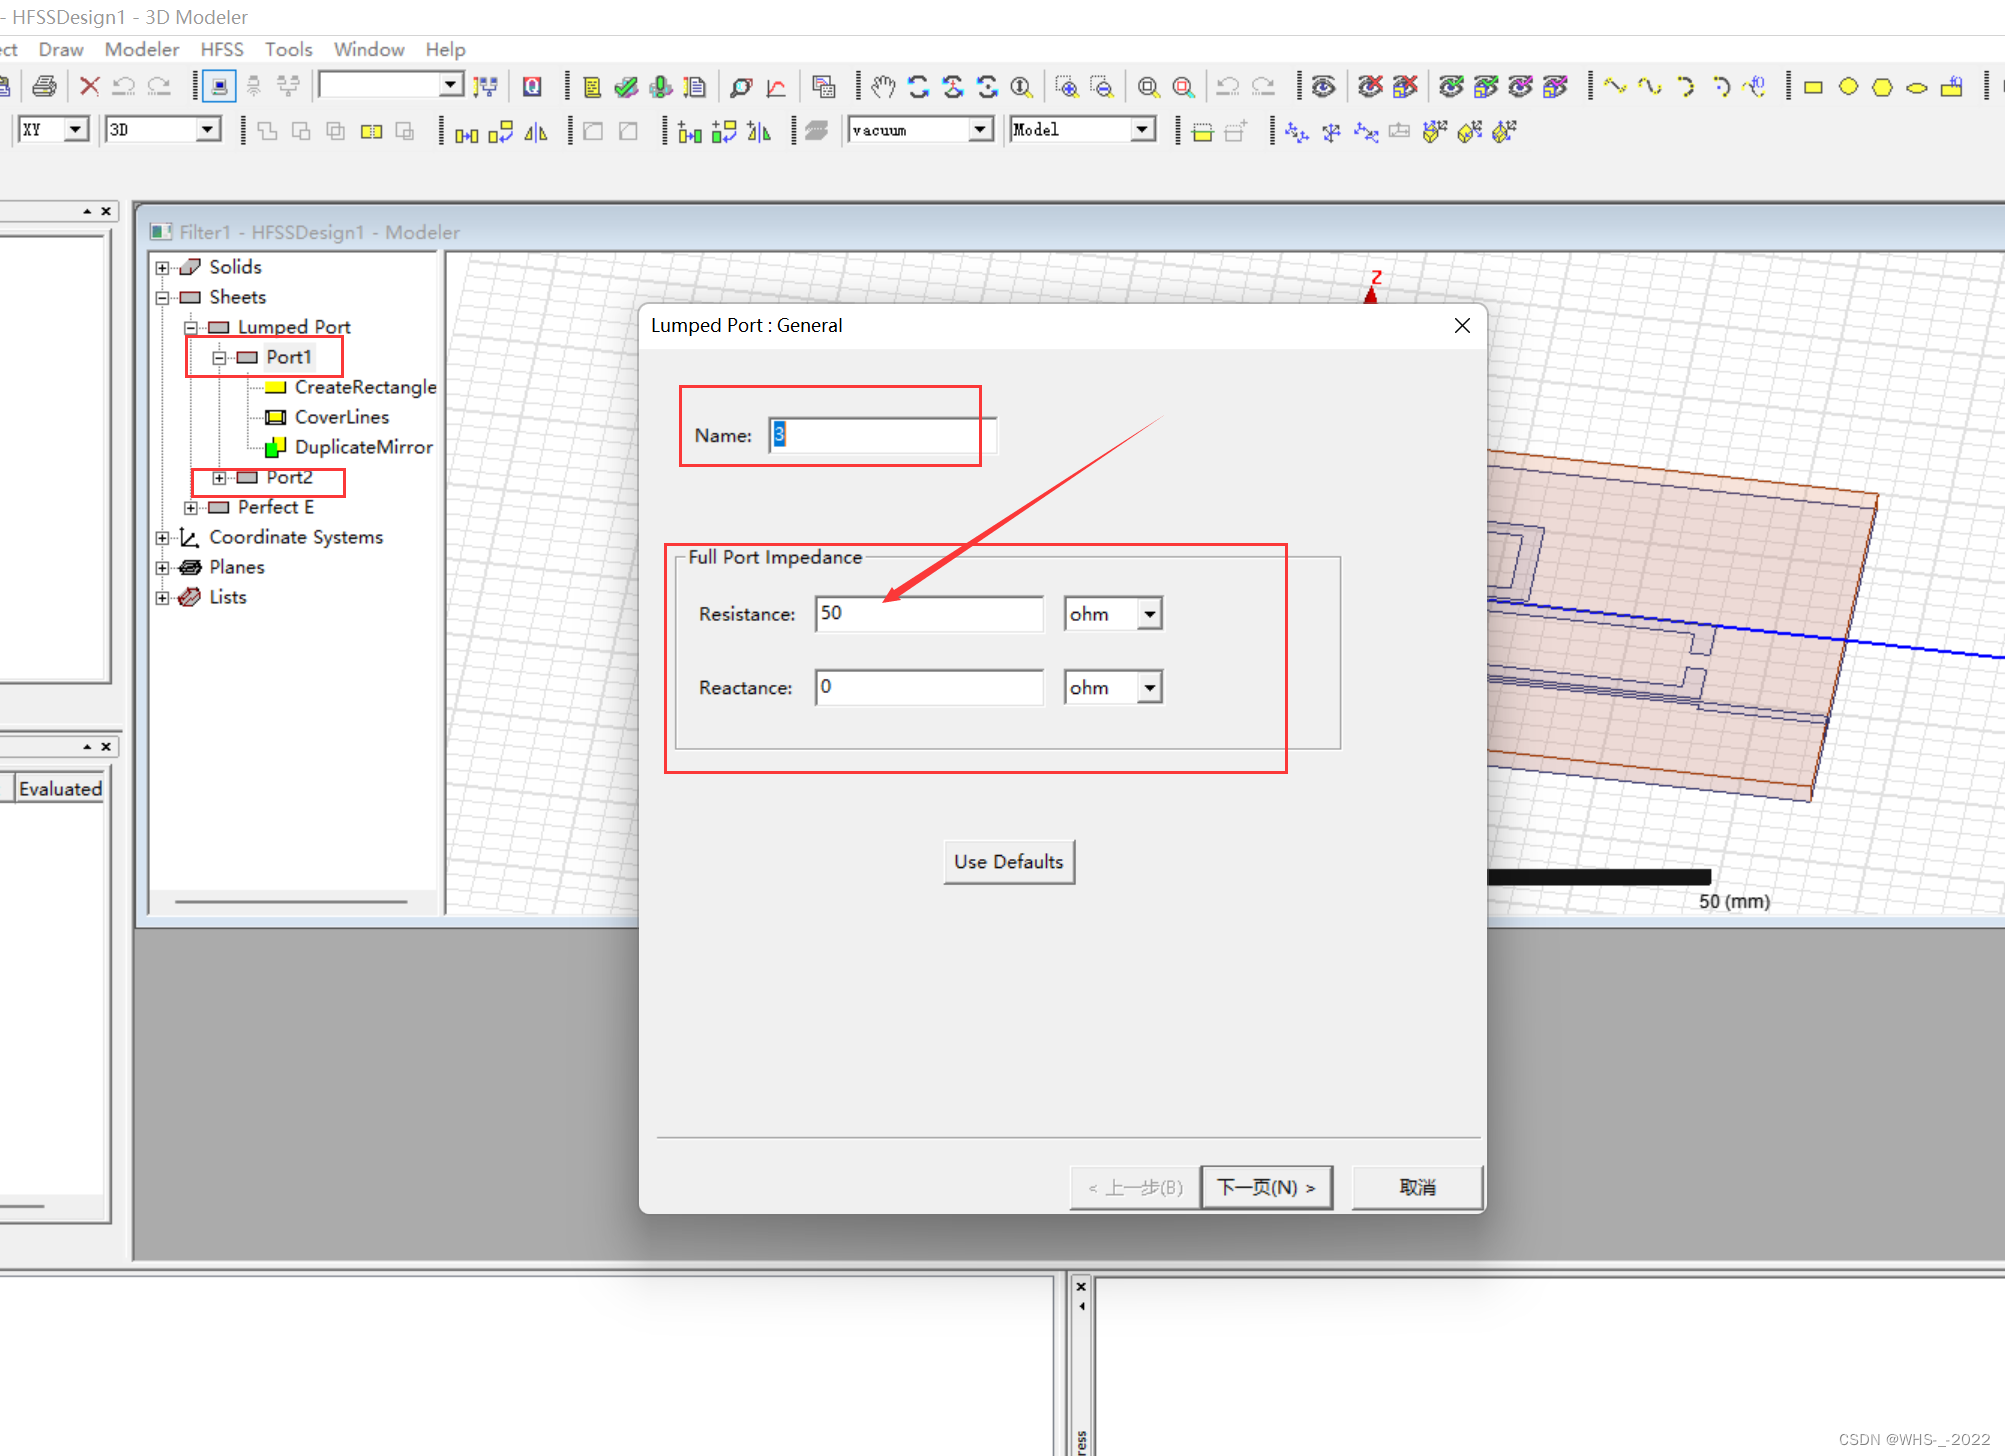Click the Print toolbar icon
Image resolution: width=2005 pixels, height=1456 pixels.
[x=43, y=87]
